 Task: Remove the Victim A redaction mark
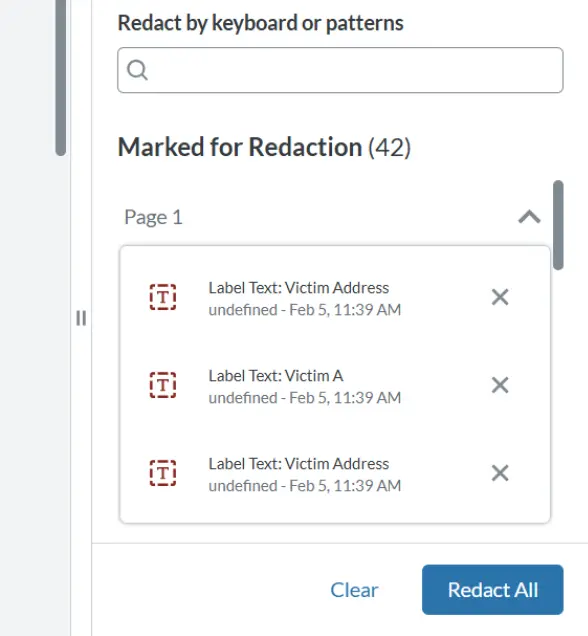coord(500,385)
